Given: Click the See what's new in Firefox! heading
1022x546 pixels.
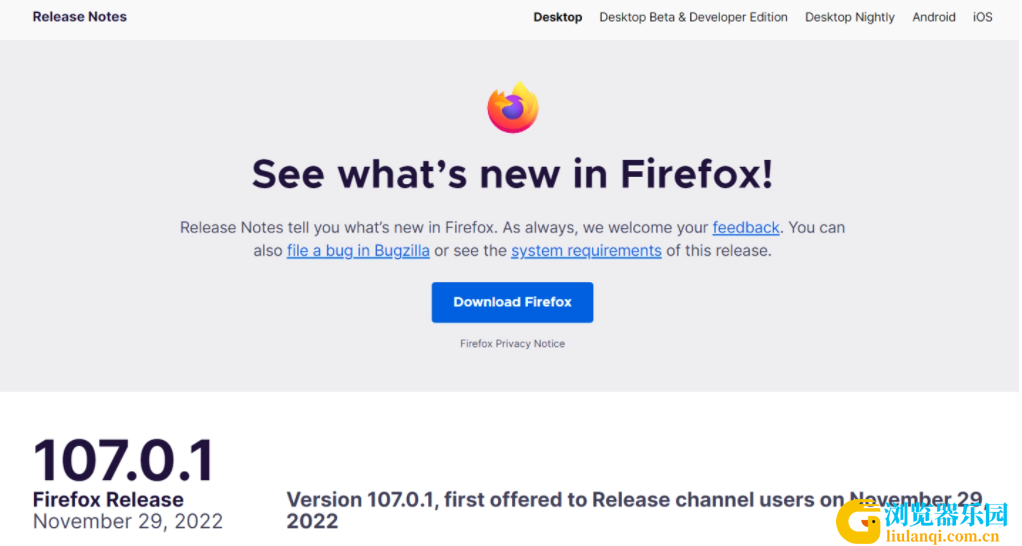Looking at the screenshot, I should pos(512,174).
